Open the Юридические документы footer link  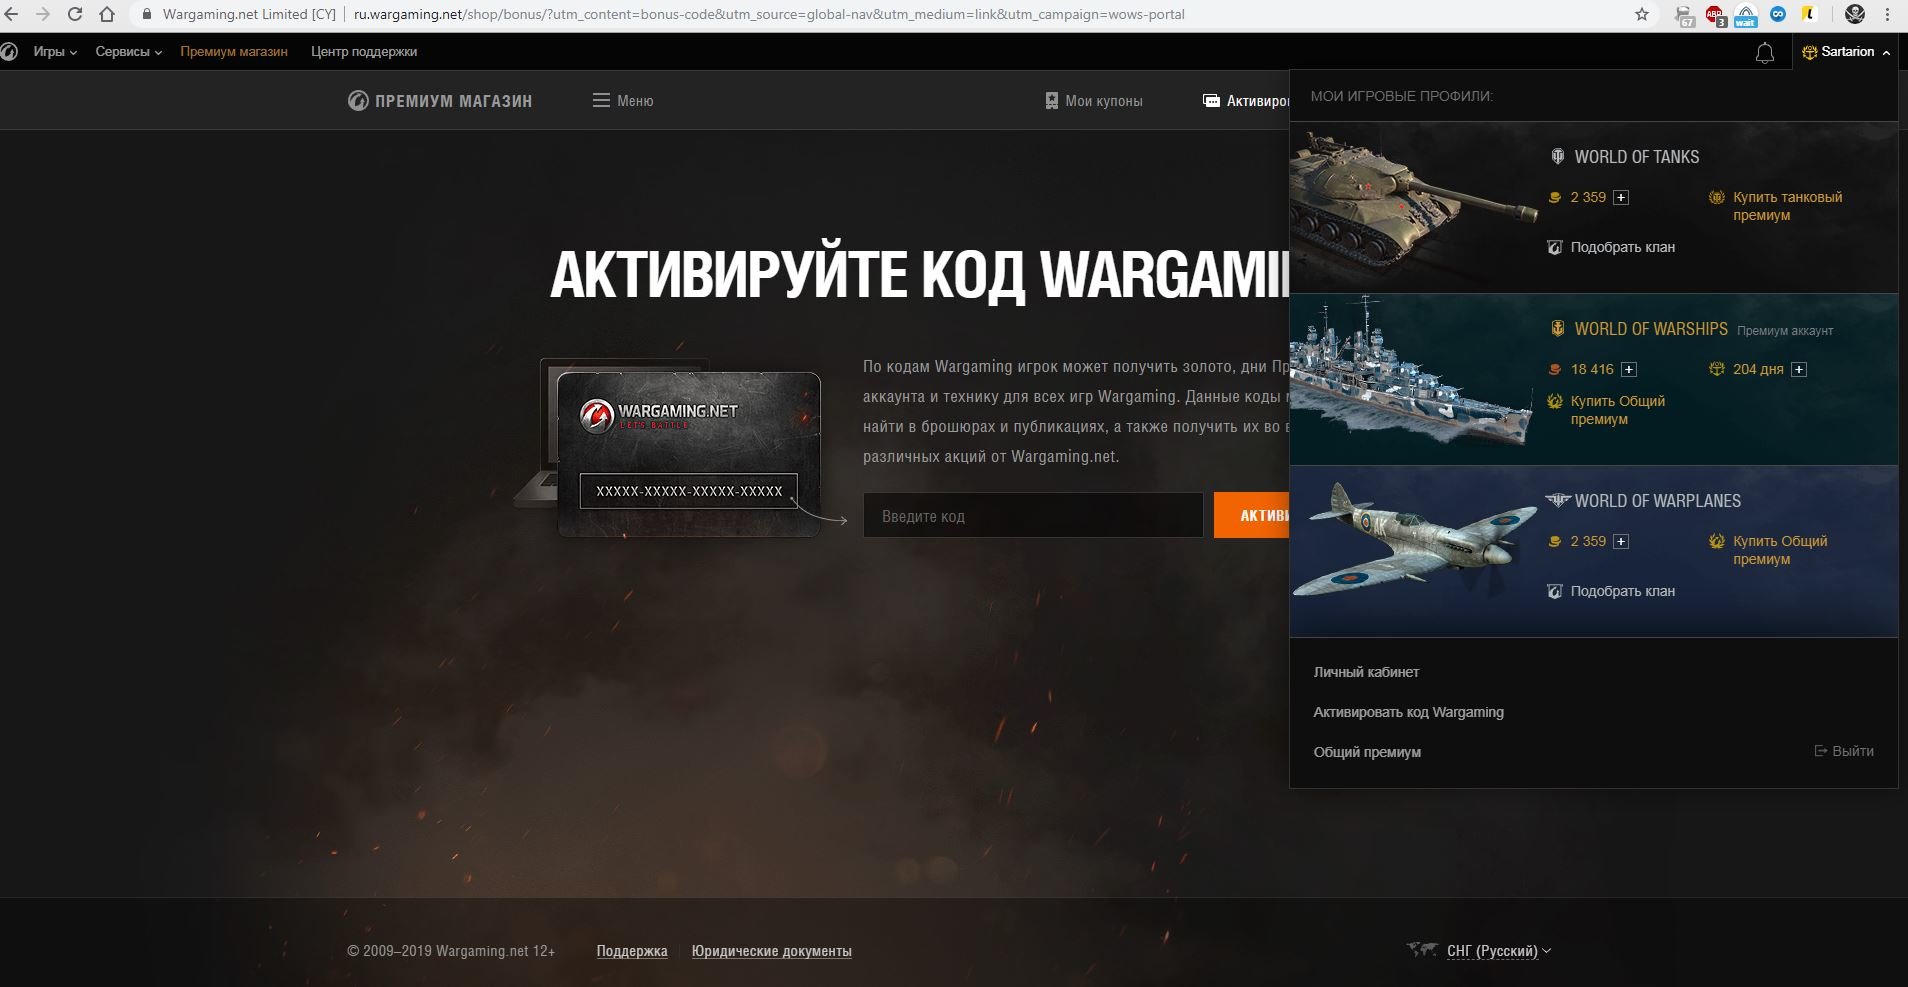coord(771,951)
